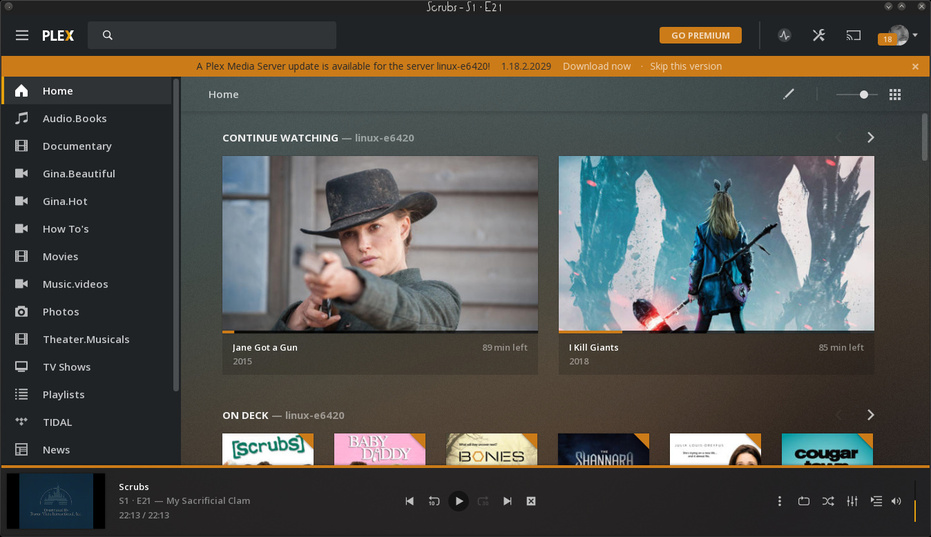Open Bones poster in On Deck
This screenshot has height=537, width=931.
(492, 449)
